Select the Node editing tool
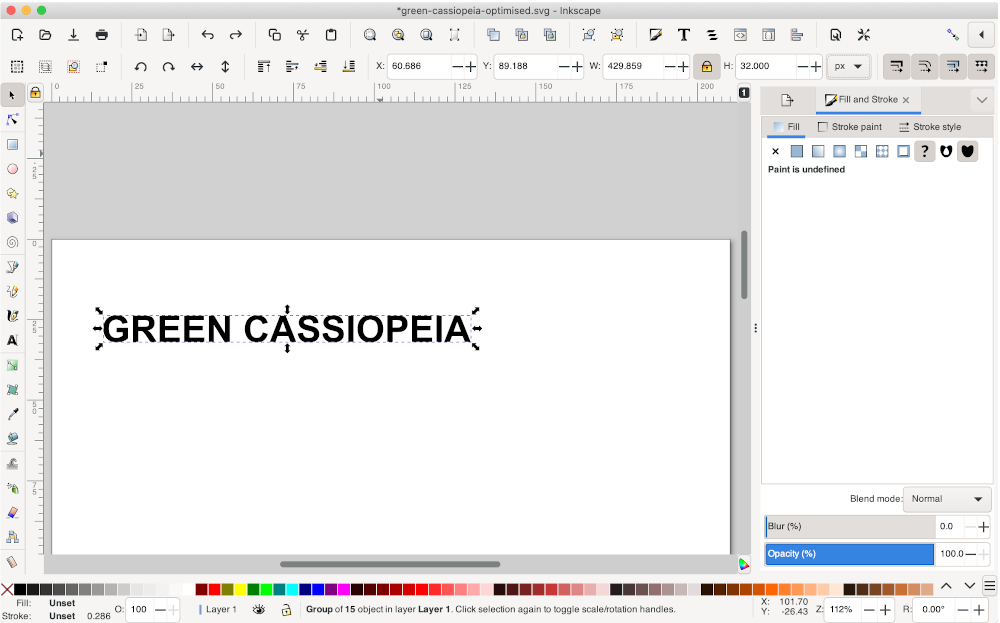This screenshot has height=623, width=1000. point(13,119)
